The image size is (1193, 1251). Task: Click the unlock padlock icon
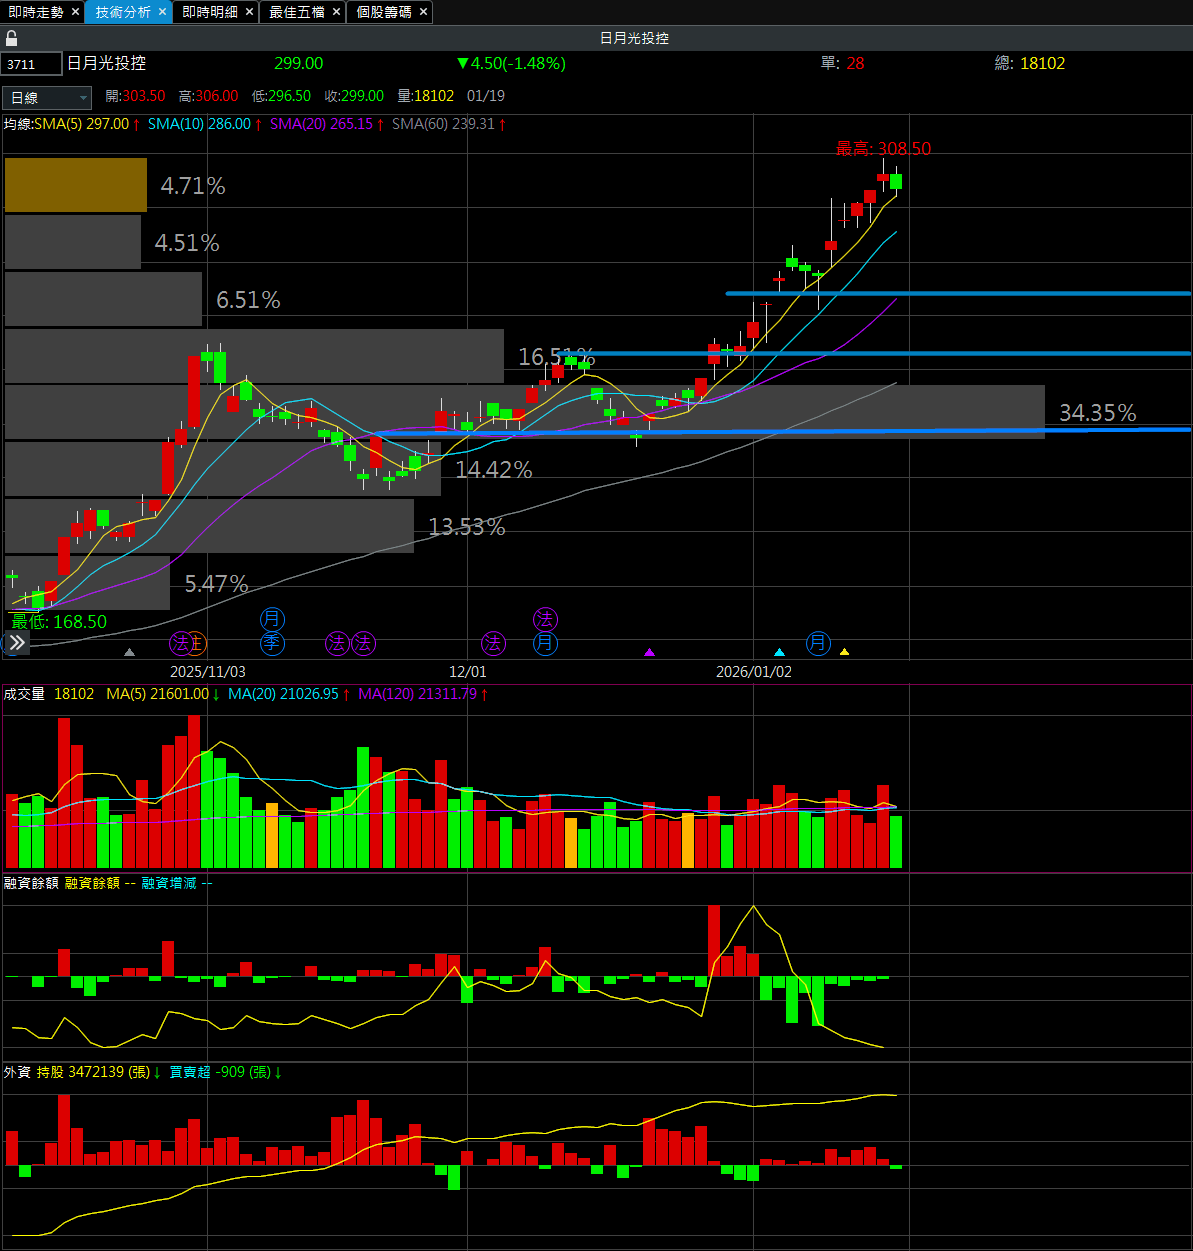[12, 38]
